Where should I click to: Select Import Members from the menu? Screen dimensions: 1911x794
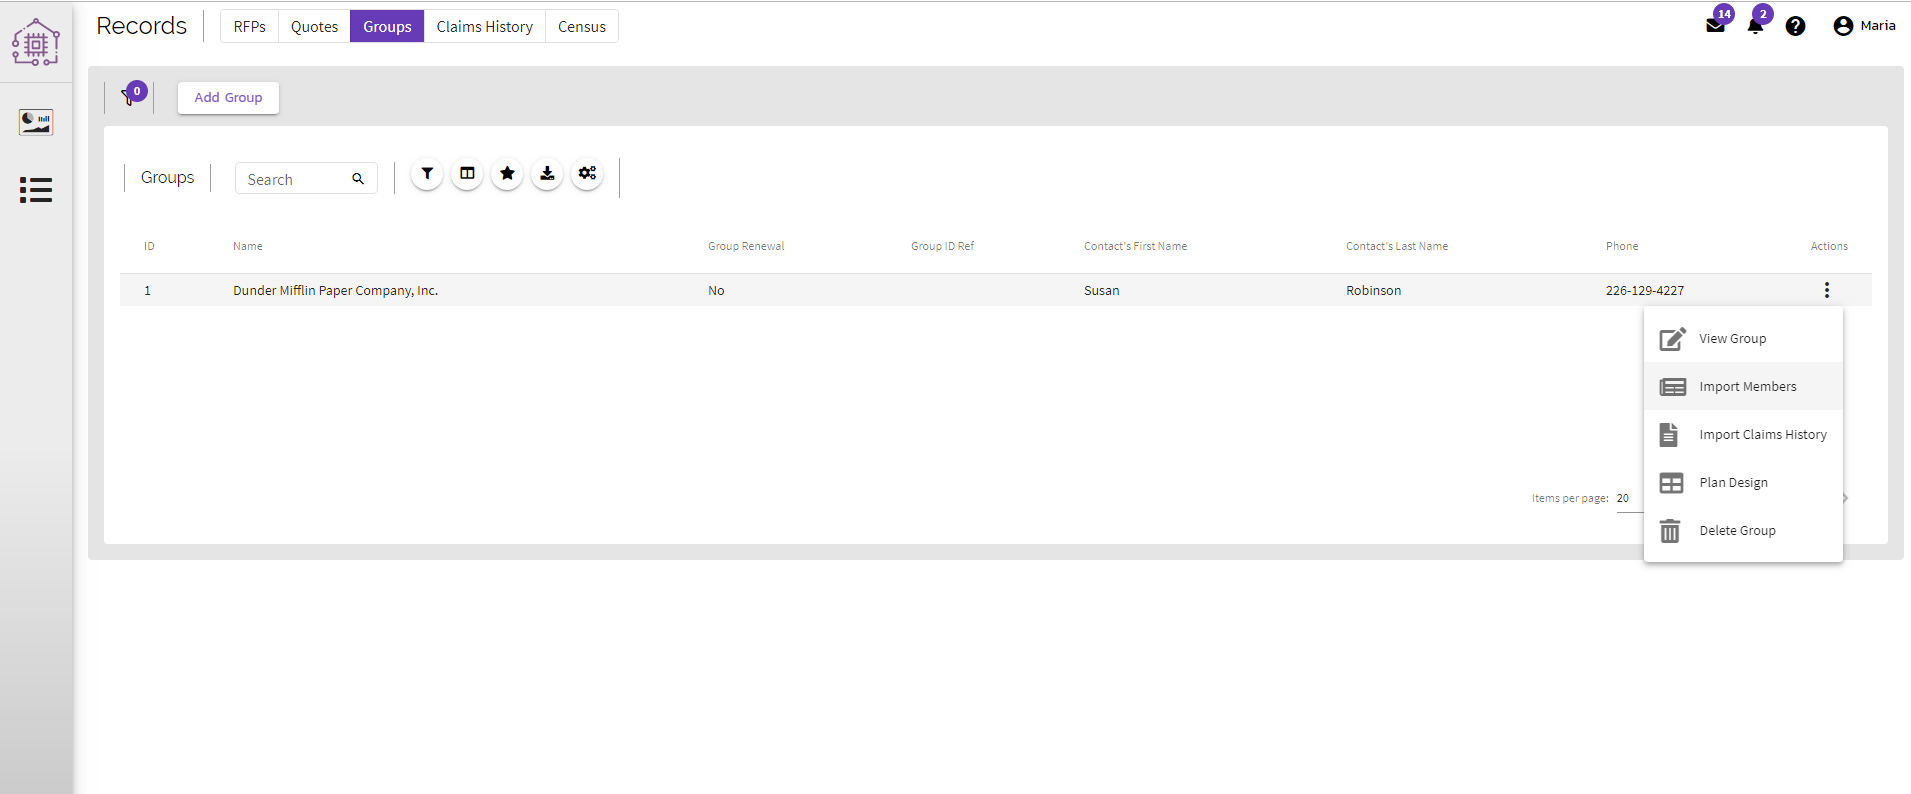[x=1746, y=387]
